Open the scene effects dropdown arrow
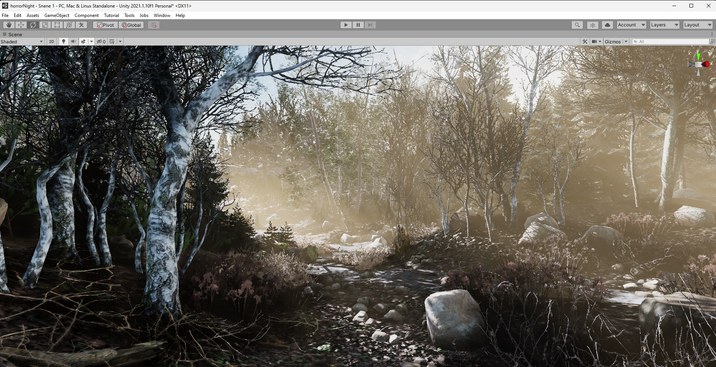 point(91,42)
